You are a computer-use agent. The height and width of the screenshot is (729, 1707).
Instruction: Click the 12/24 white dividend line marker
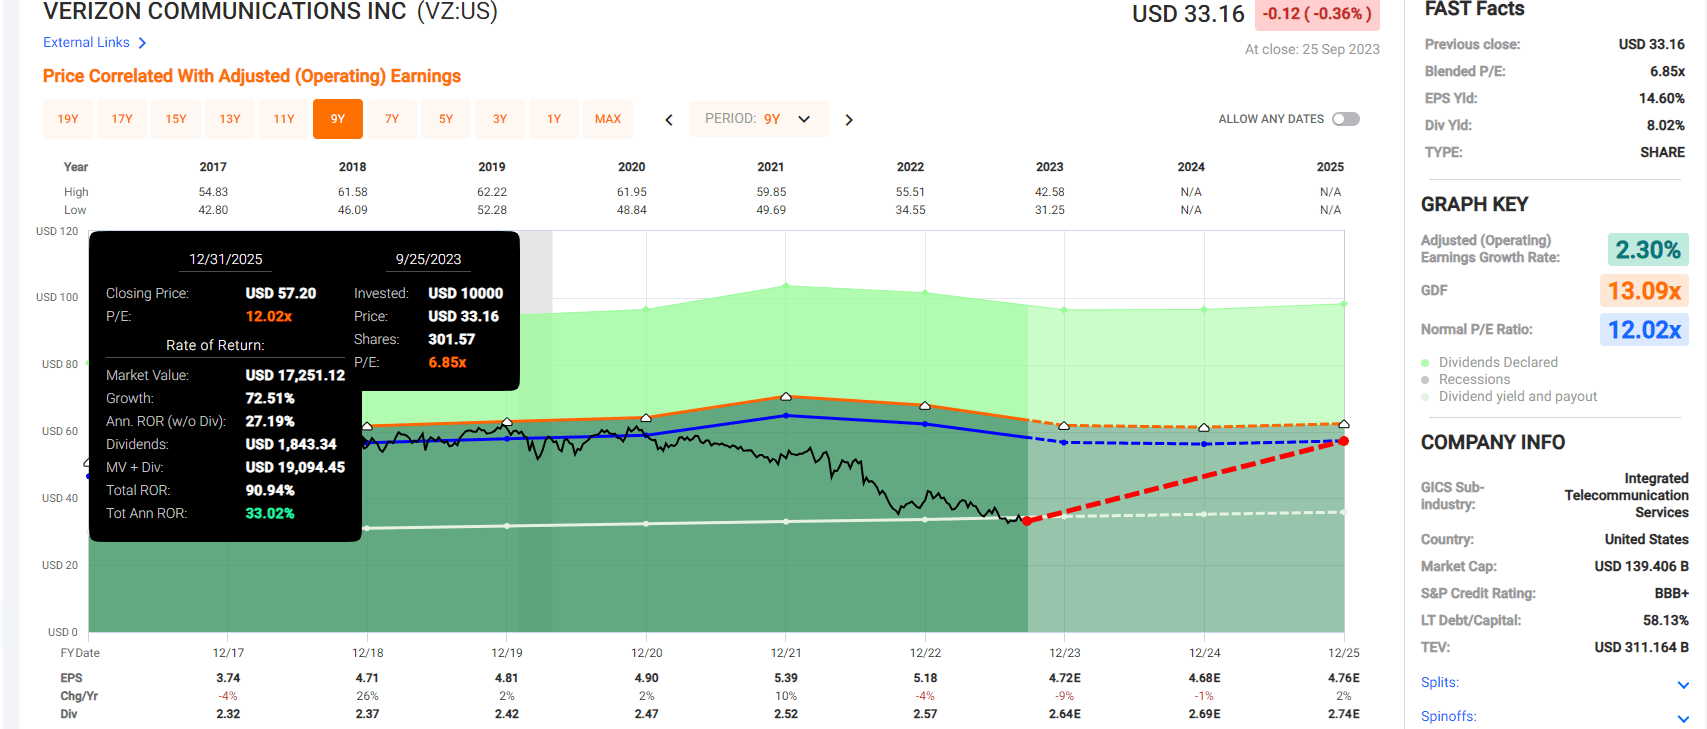coord(1204,514)
